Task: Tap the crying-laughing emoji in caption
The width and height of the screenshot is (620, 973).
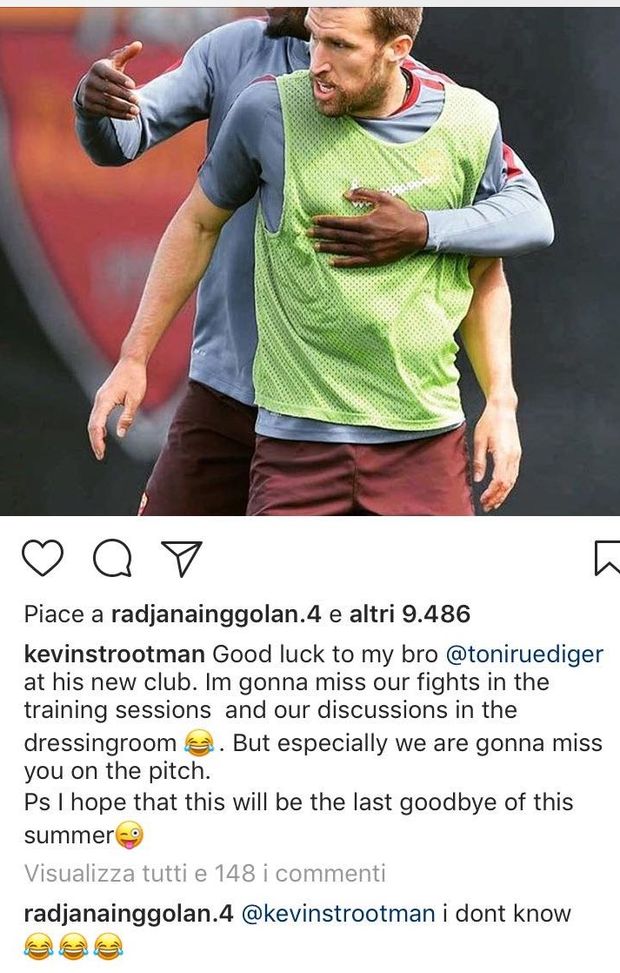Action: [x=199, y=743]
